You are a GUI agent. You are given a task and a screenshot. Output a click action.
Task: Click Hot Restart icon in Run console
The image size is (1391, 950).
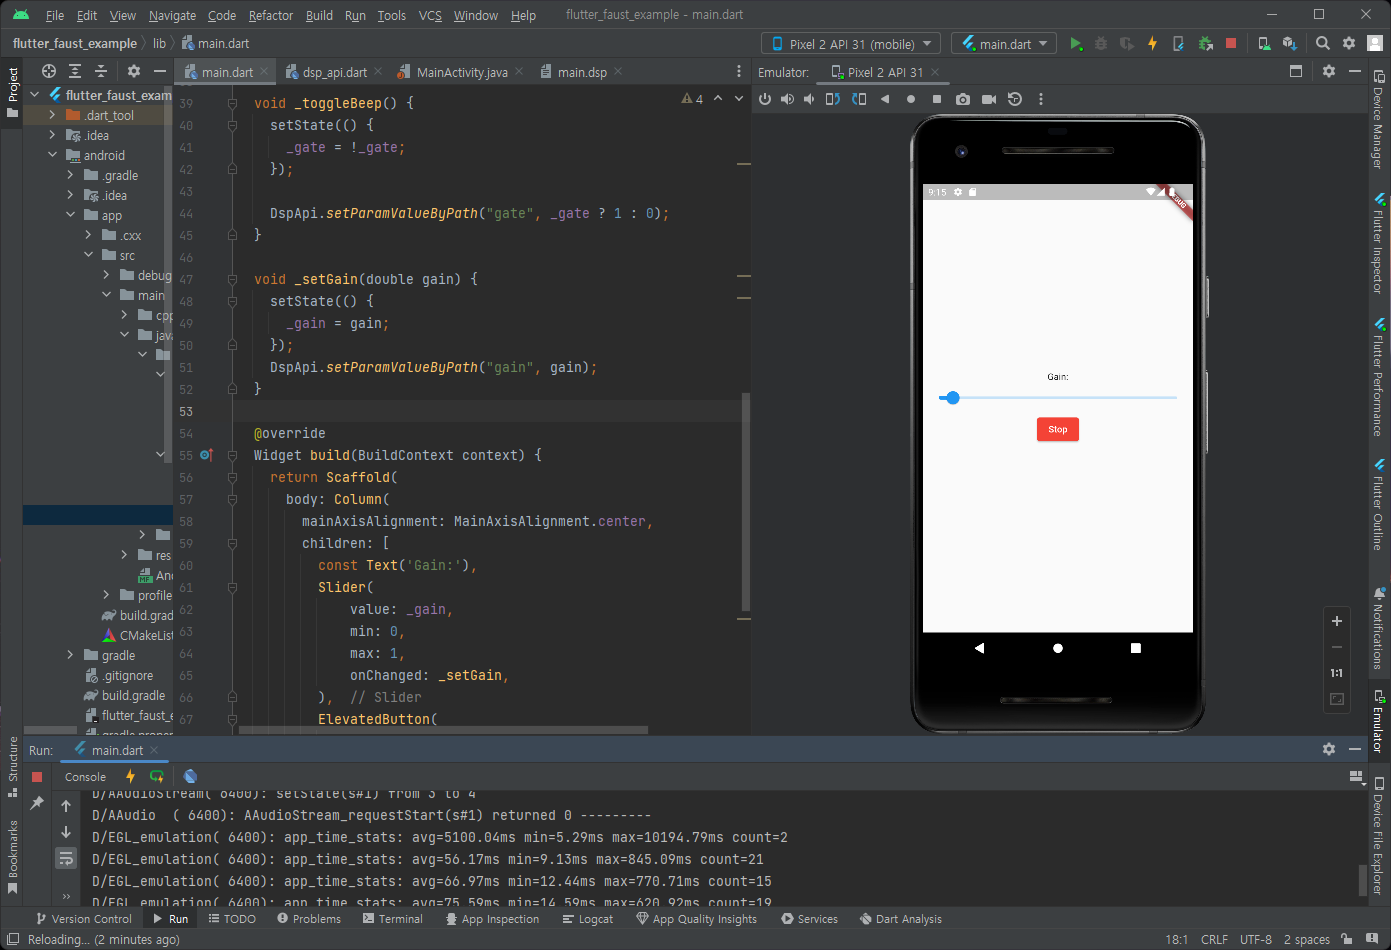157,776
